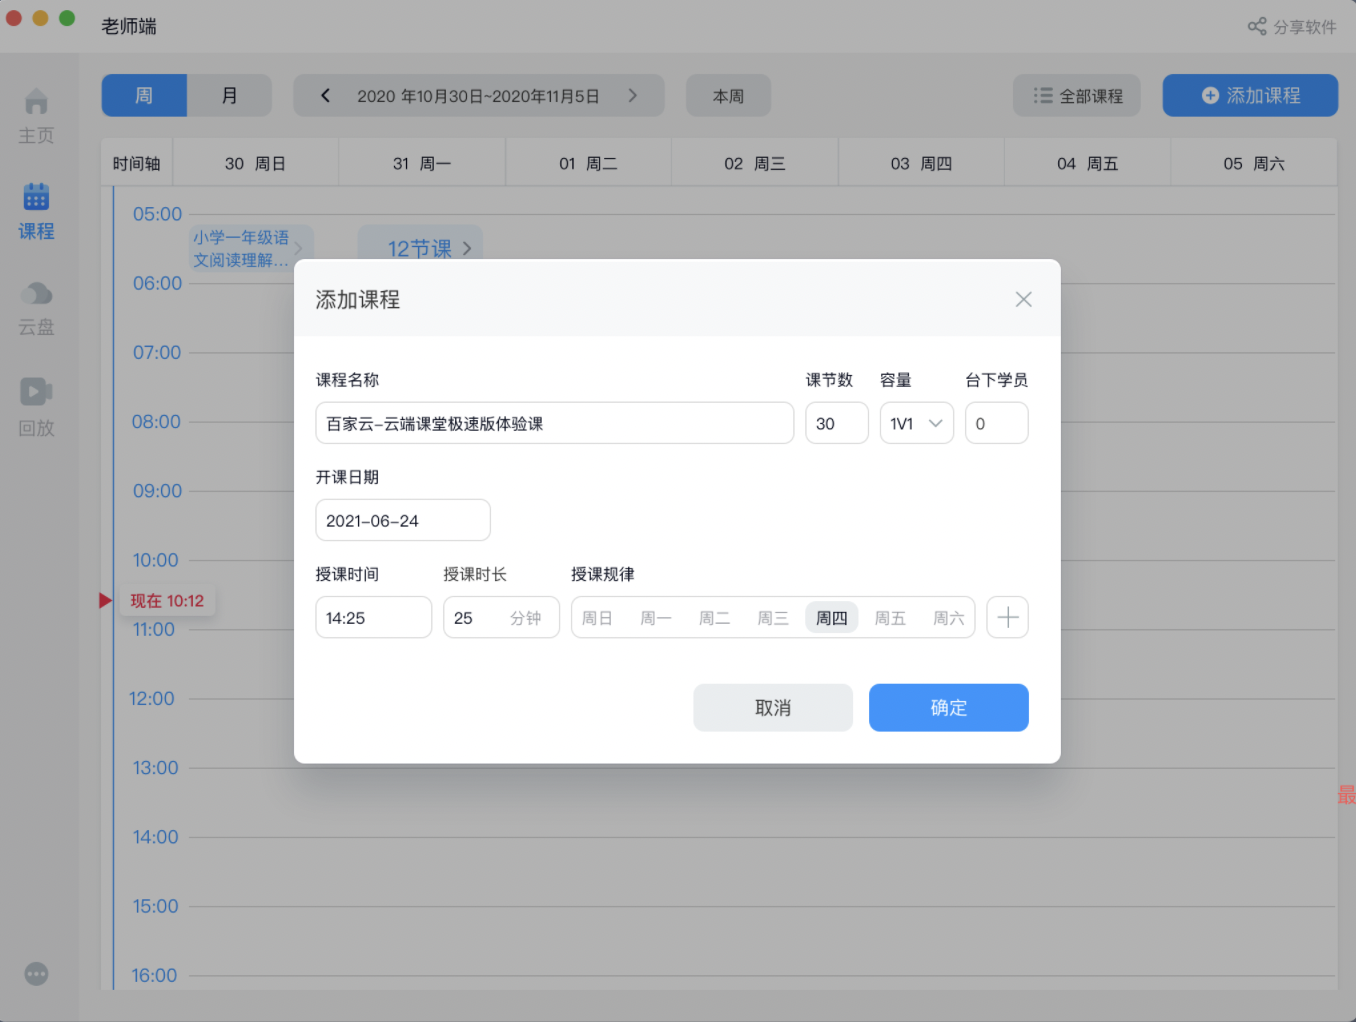
Task: Click the 台下学员 field showing 0
Action: [x=997, y=423]
